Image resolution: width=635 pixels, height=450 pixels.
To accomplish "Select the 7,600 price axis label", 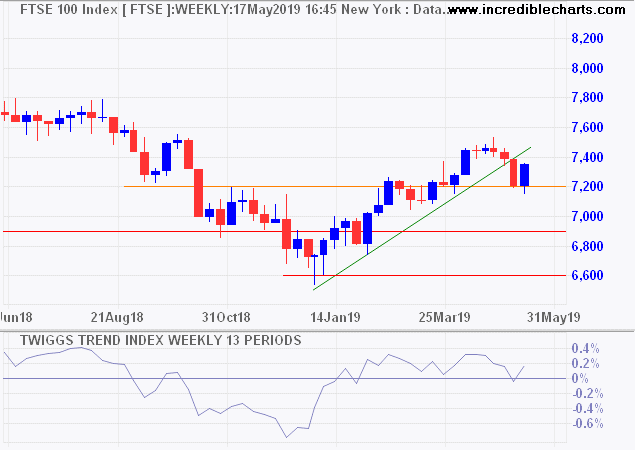I will point(587,127).
